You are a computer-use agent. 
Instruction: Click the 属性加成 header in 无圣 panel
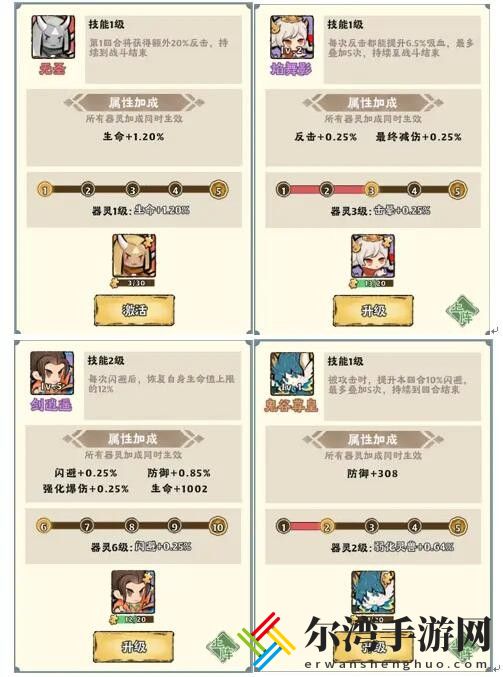134,103
